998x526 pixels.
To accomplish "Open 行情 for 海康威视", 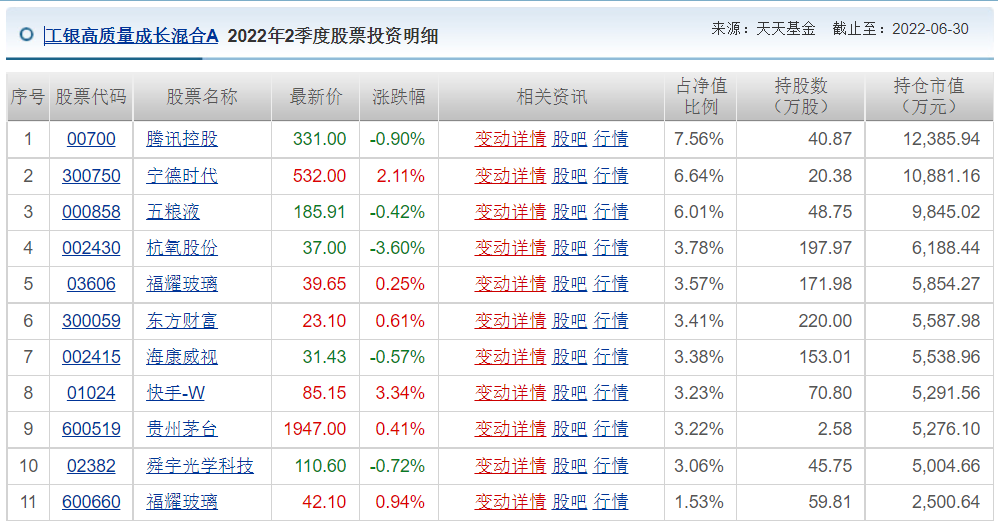I will pos(610,357).
